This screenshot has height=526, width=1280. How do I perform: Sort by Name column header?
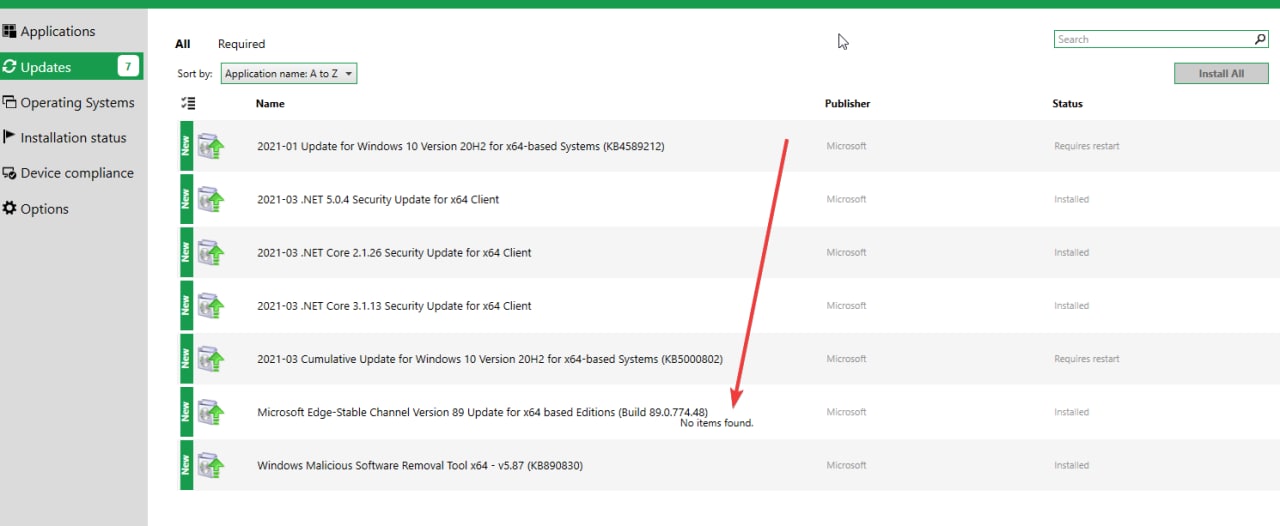pos(270,103)
